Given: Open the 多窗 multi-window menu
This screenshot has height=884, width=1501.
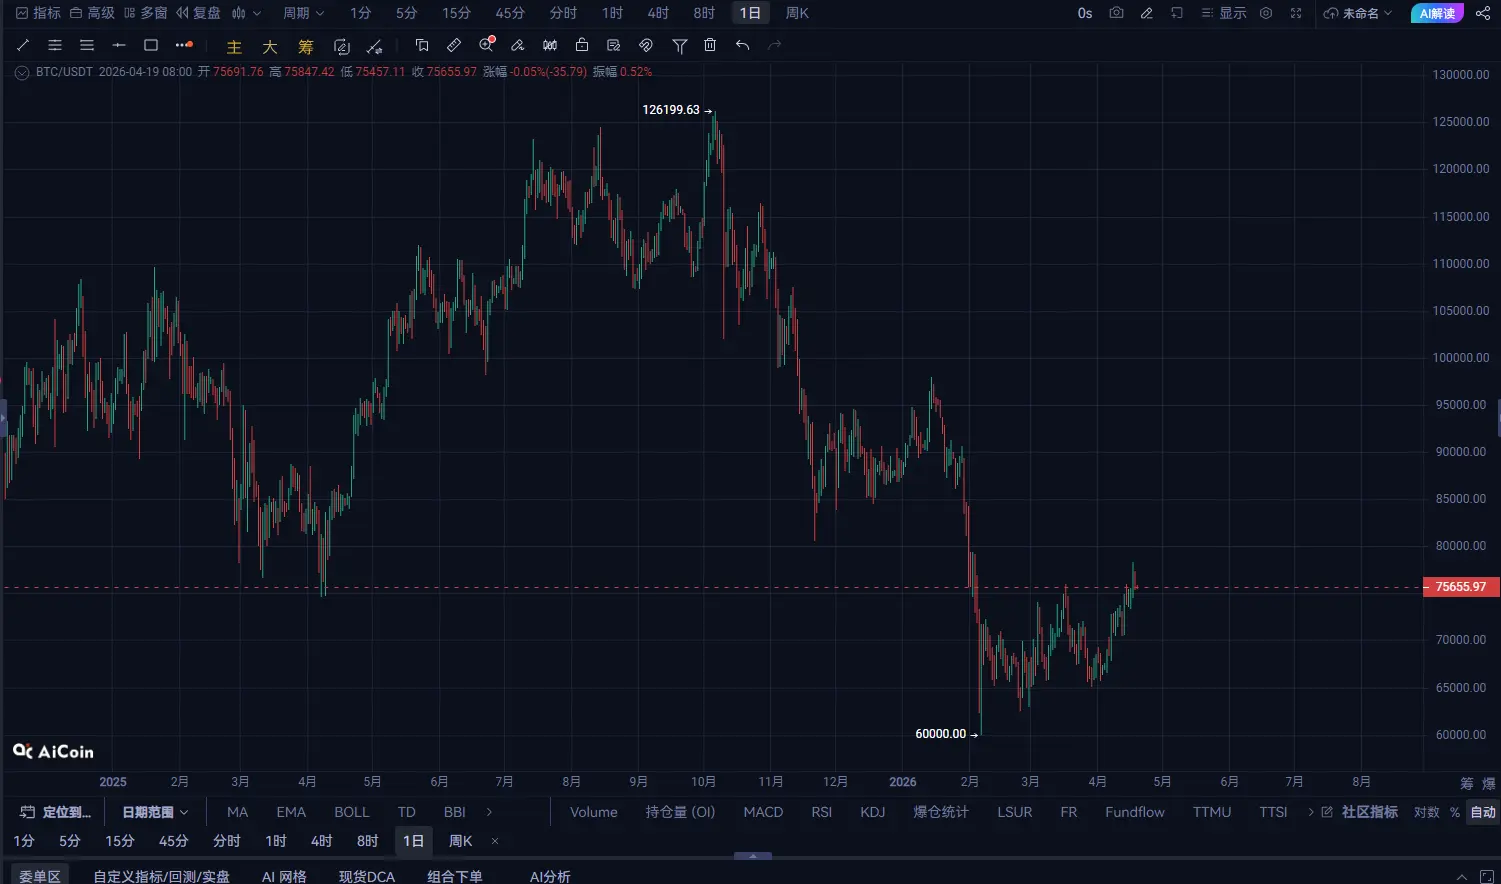Looking at the screenshot, I should [x=146, y=13].
